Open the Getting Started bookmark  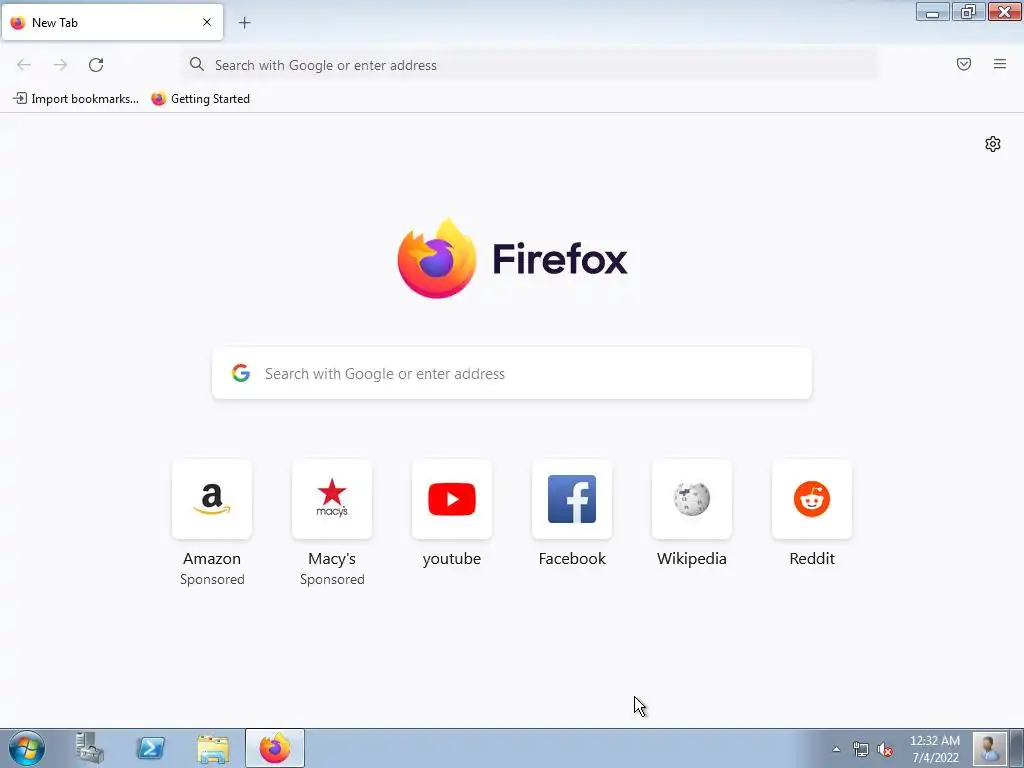tap(200, 99)
